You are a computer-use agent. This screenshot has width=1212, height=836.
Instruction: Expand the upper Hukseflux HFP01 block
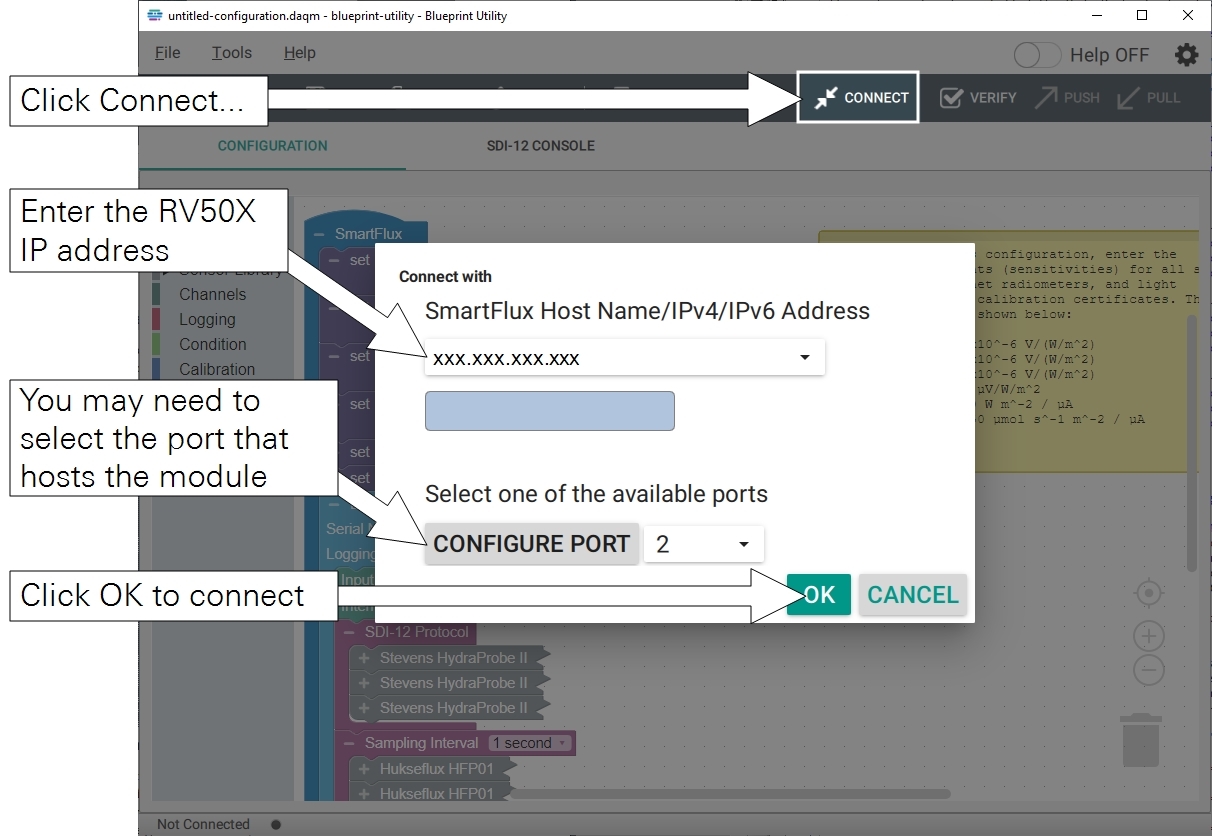[x=364, y=769]
